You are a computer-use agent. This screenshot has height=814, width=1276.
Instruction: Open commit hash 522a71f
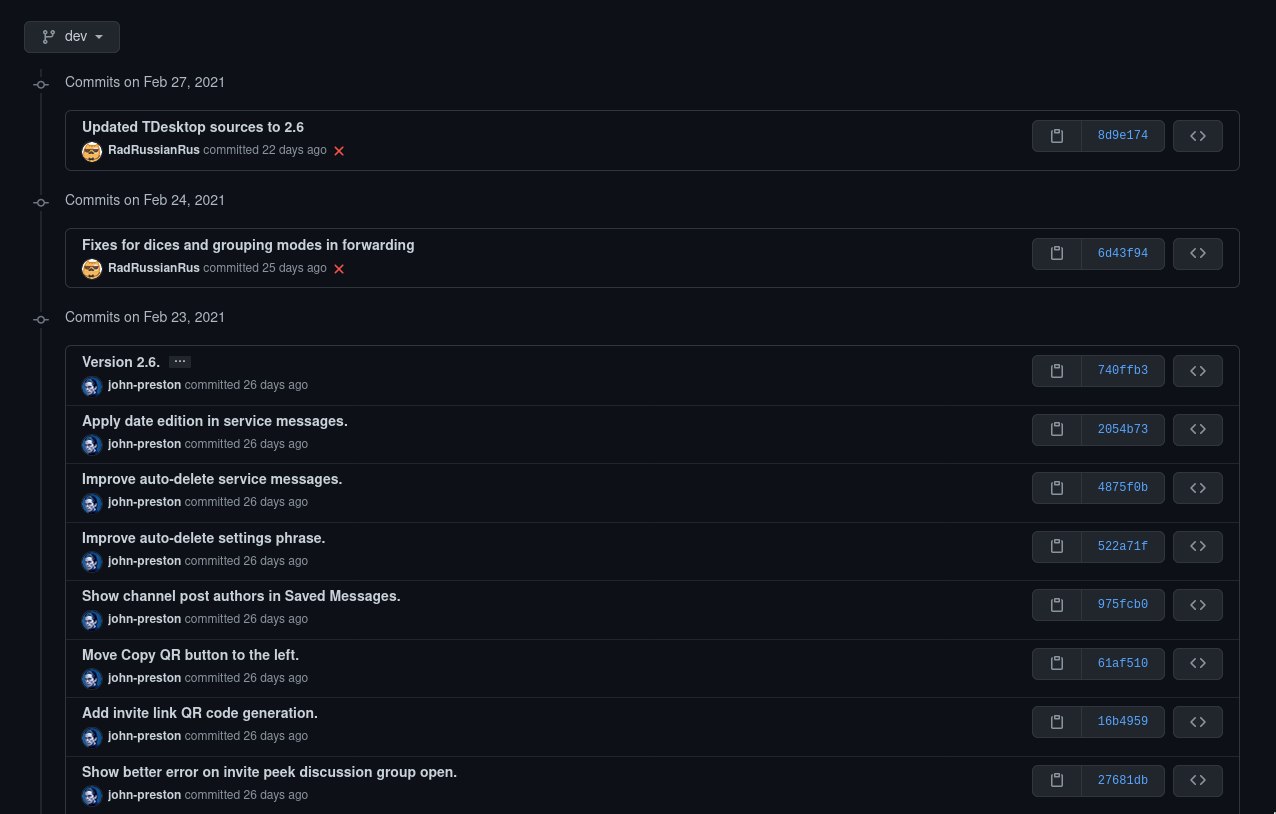(x=1123, y=547)
